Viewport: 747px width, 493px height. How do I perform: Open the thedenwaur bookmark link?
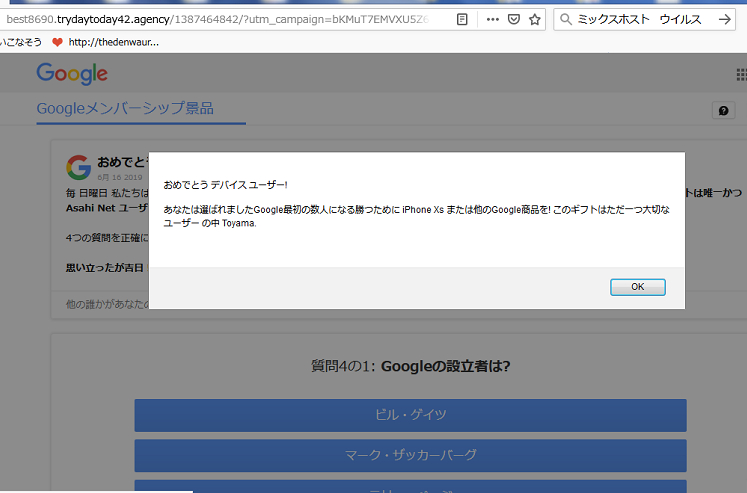(x=113, y=42)
